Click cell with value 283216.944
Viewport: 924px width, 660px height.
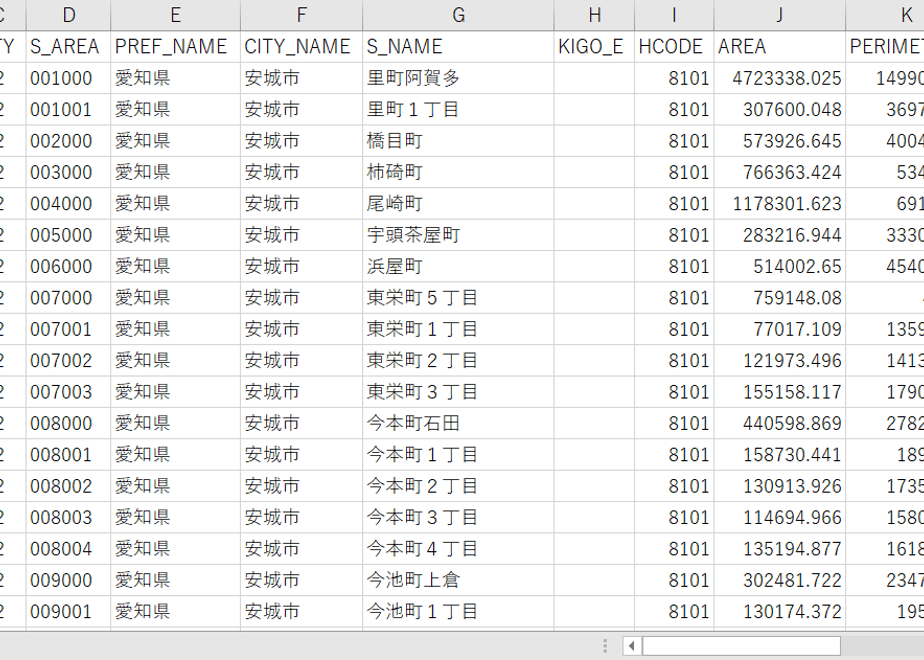(x=780, y=235)
